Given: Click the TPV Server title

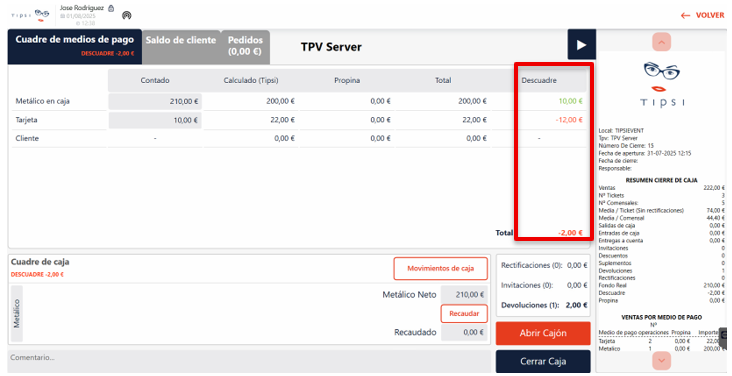Looking at the screenshot, I should pyautogui.click(x=331, y=47).
